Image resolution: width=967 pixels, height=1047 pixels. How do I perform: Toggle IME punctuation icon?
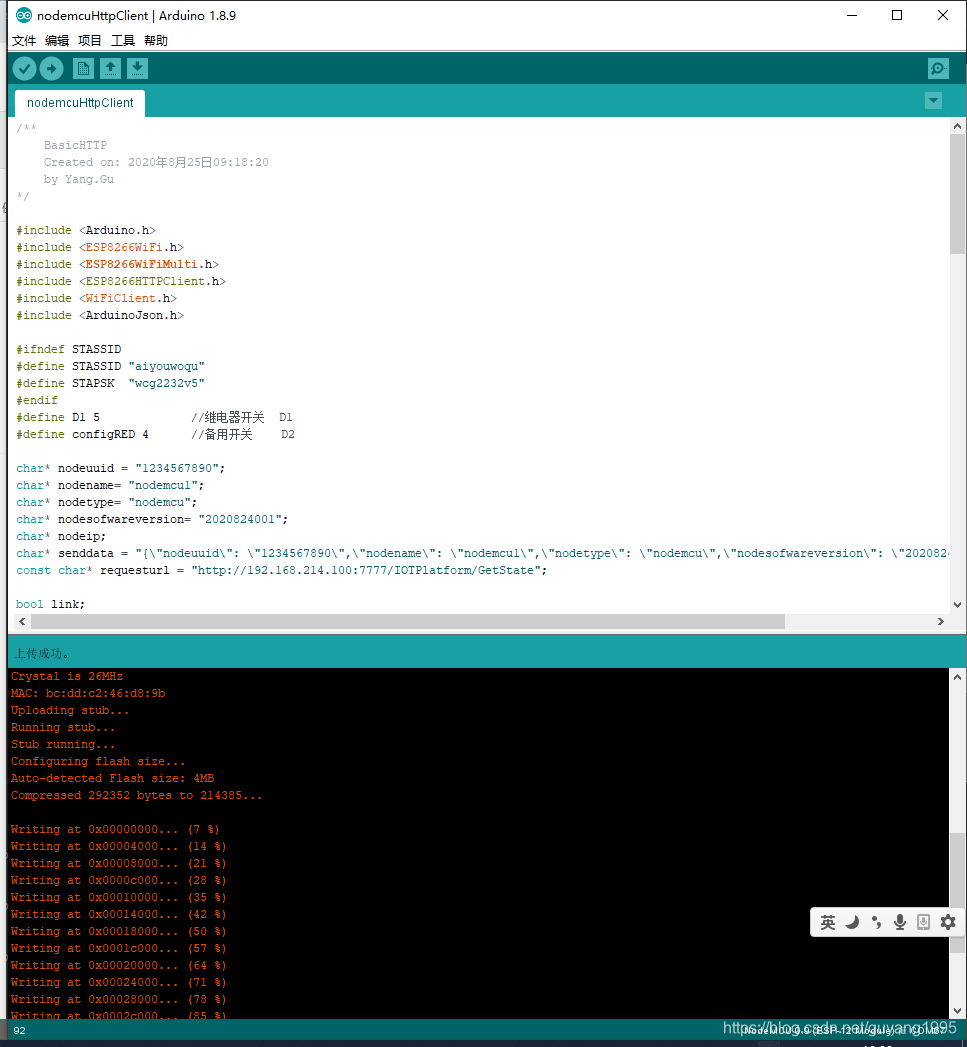(x=876, y=923)
